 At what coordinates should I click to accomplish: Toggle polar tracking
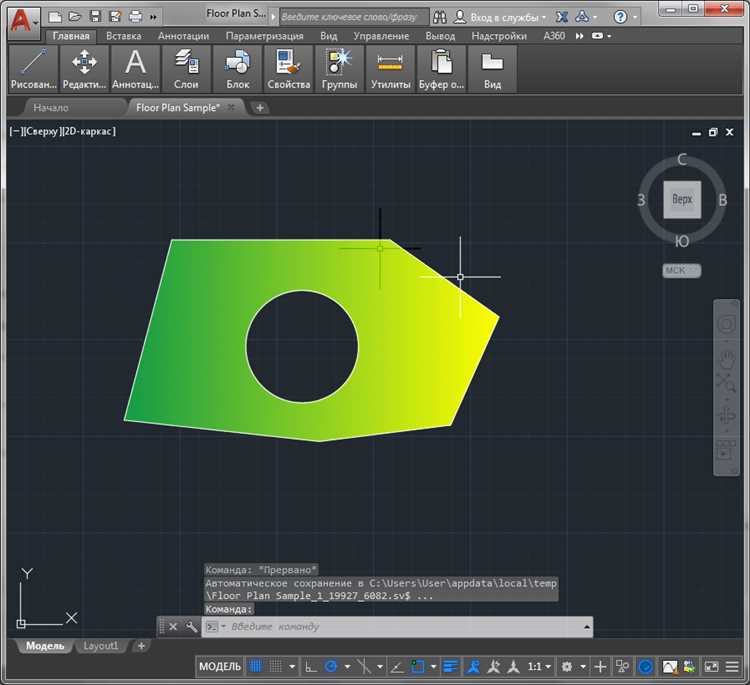[x=331, y=666]
